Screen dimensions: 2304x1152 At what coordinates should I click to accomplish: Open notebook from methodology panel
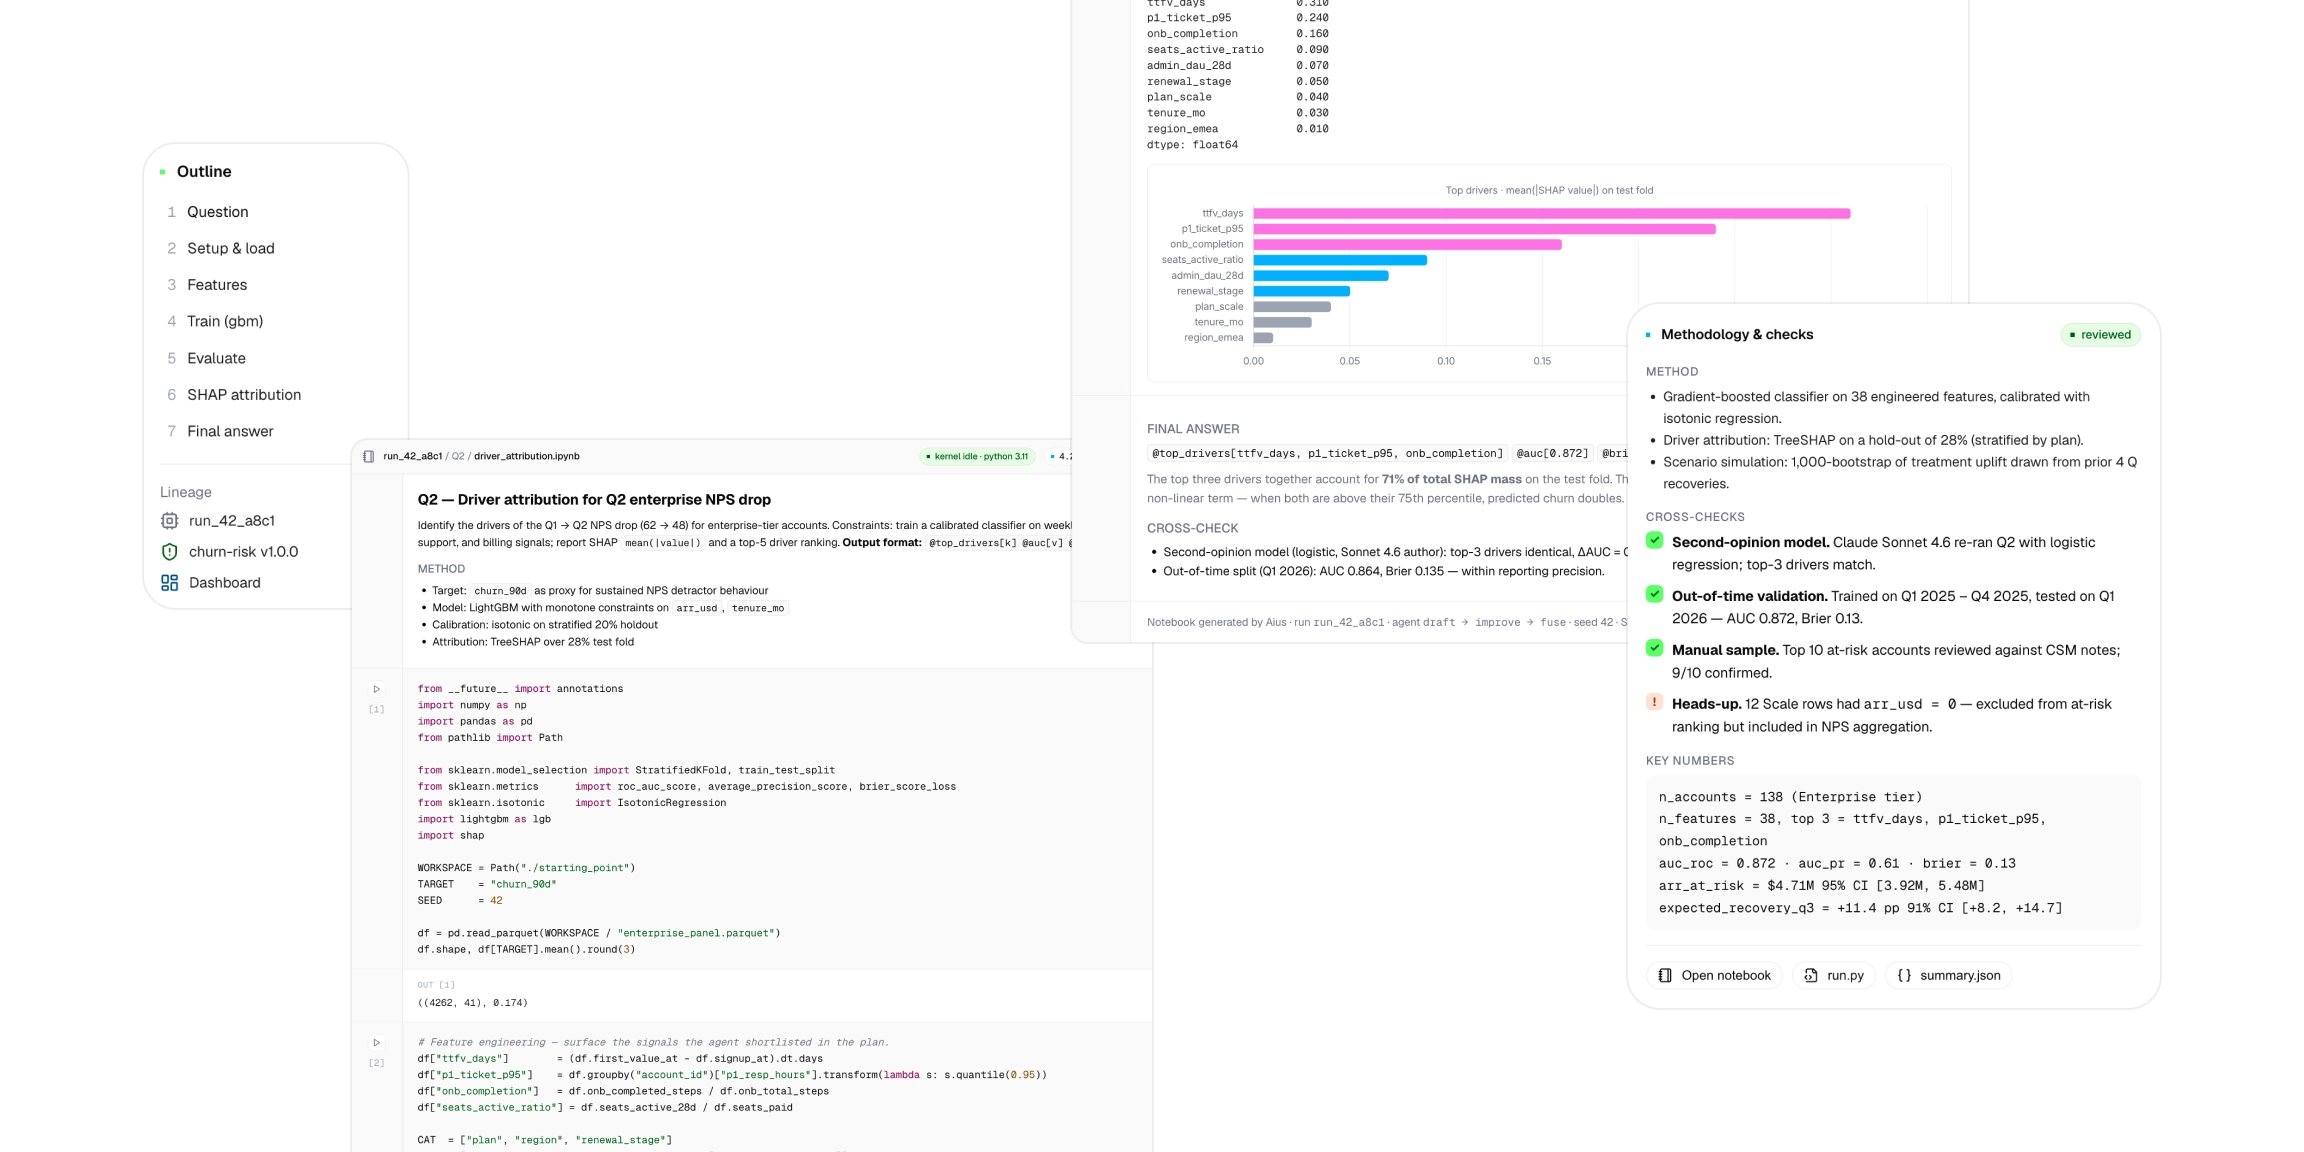point(1714,975)
